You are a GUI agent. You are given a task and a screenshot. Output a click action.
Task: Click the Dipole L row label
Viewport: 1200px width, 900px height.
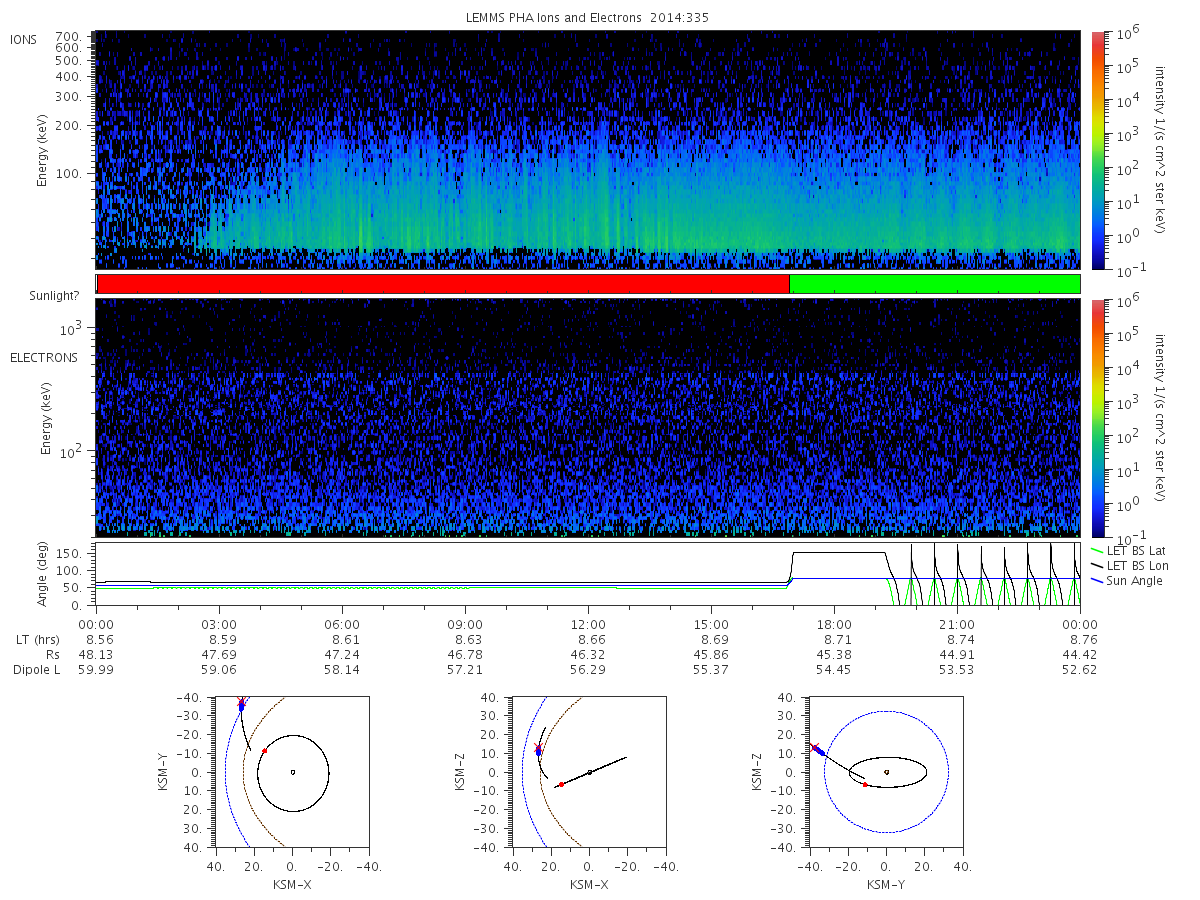37,670
